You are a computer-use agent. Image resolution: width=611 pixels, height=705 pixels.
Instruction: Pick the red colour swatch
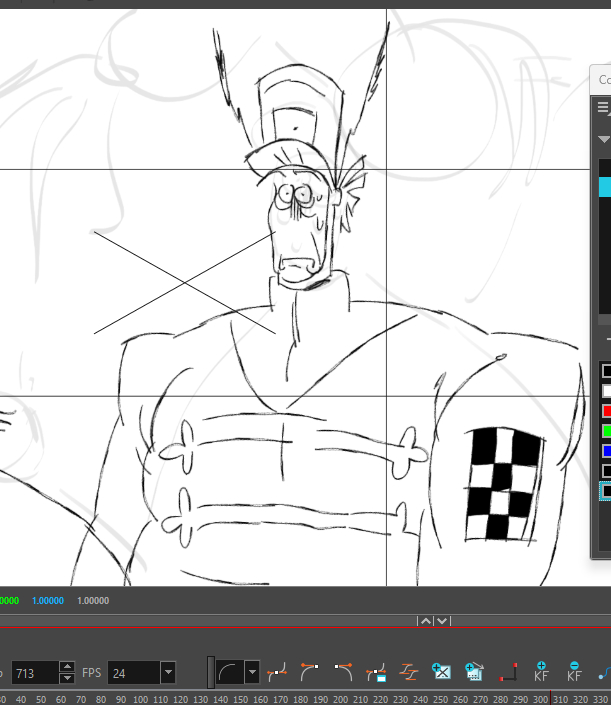(605, 411)
